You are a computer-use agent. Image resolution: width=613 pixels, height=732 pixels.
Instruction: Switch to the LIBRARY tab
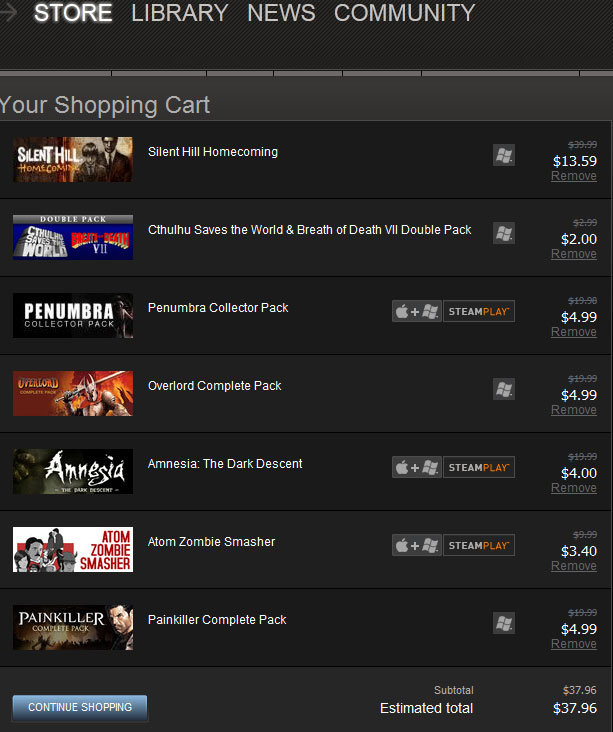(x=180, y=13)
